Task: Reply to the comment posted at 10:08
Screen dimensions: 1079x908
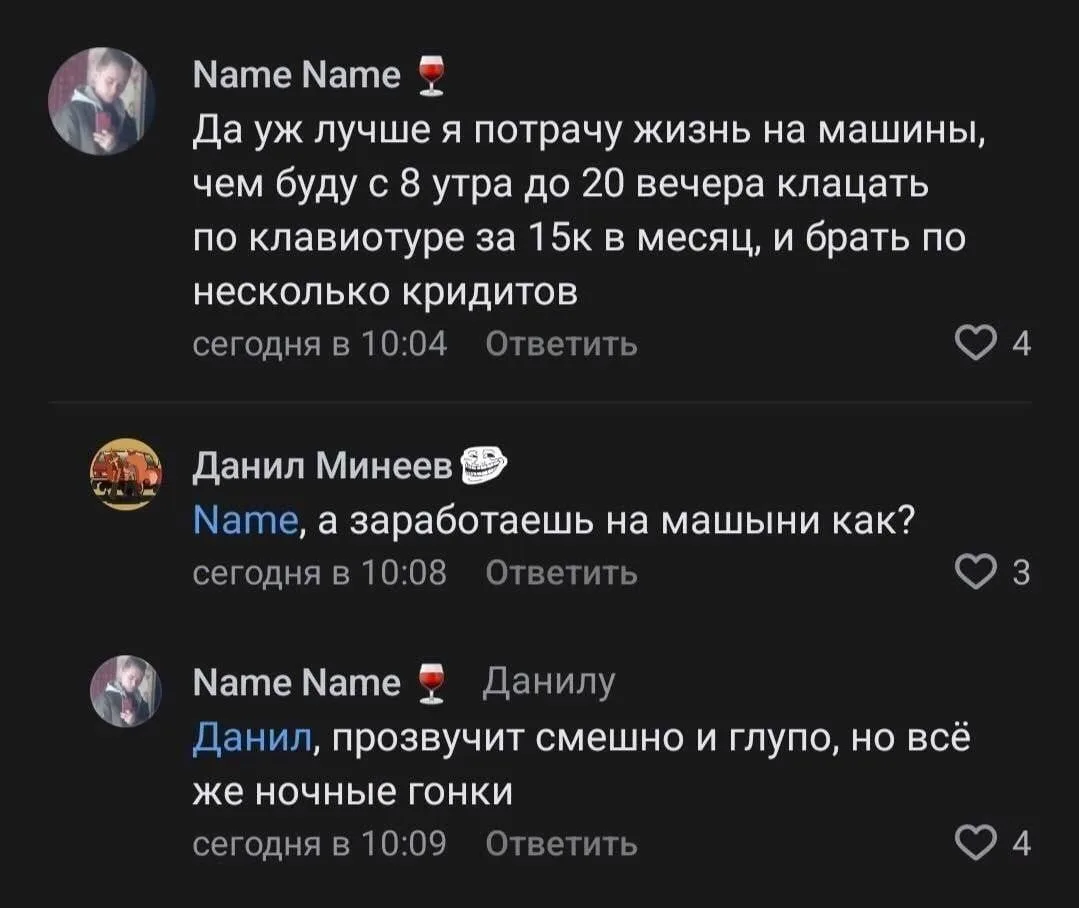Action: click(562, 572)
